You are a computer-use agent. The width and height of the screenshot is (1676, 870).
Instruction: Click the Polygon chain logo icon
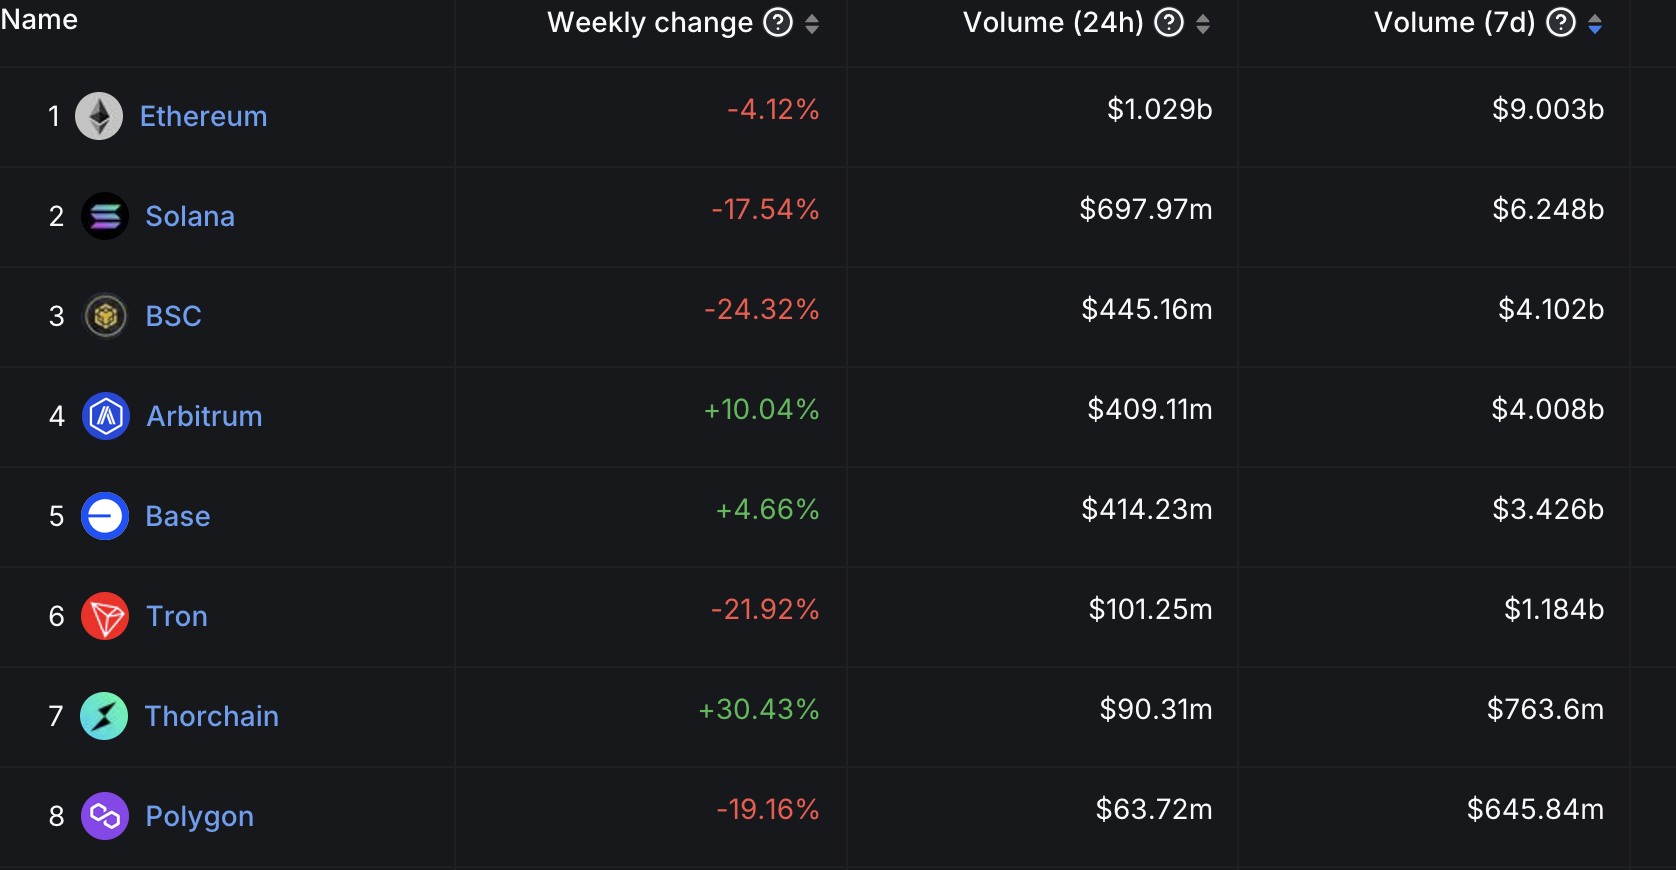pos(105,816)
